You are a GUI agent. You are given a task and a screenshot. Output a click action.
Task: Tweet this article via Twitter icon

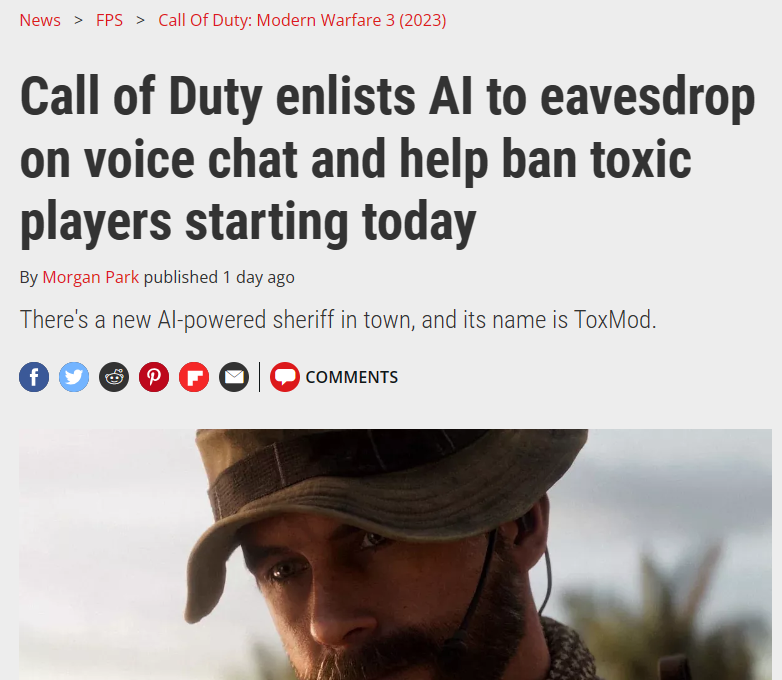pos(74,377)
